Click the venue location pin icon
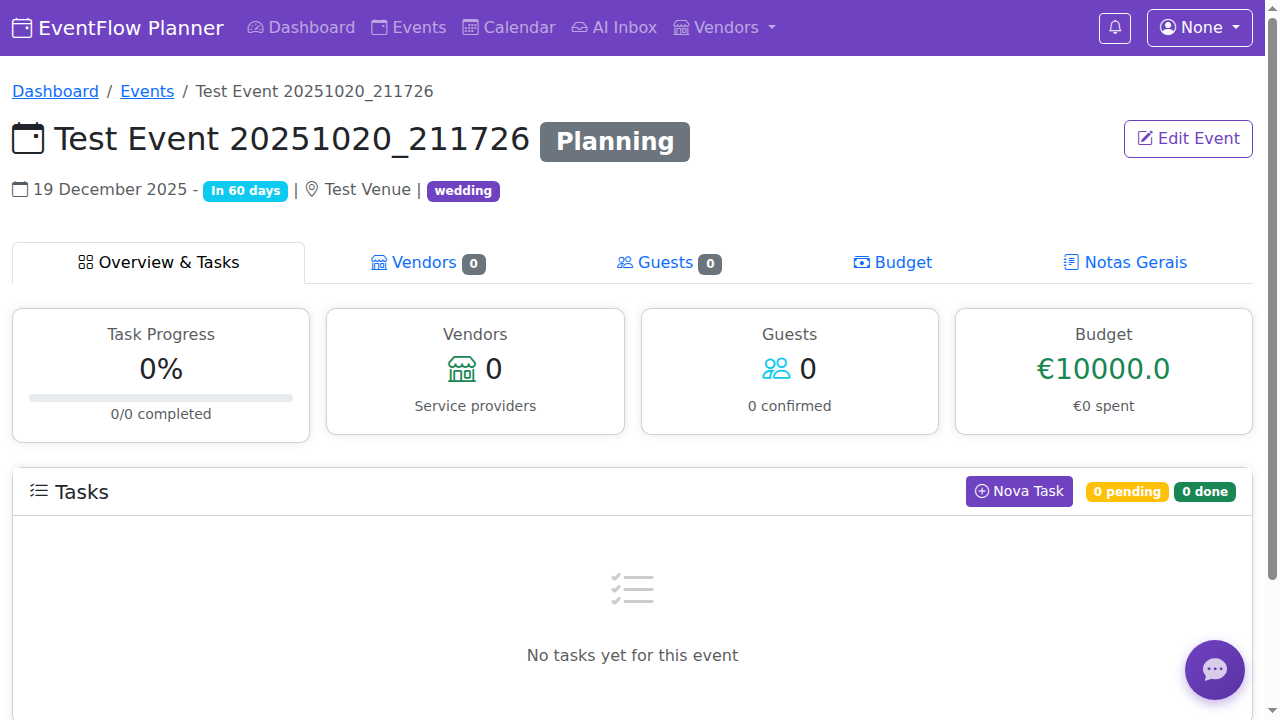The image size is (1280, 720). [x=312, y=190]
